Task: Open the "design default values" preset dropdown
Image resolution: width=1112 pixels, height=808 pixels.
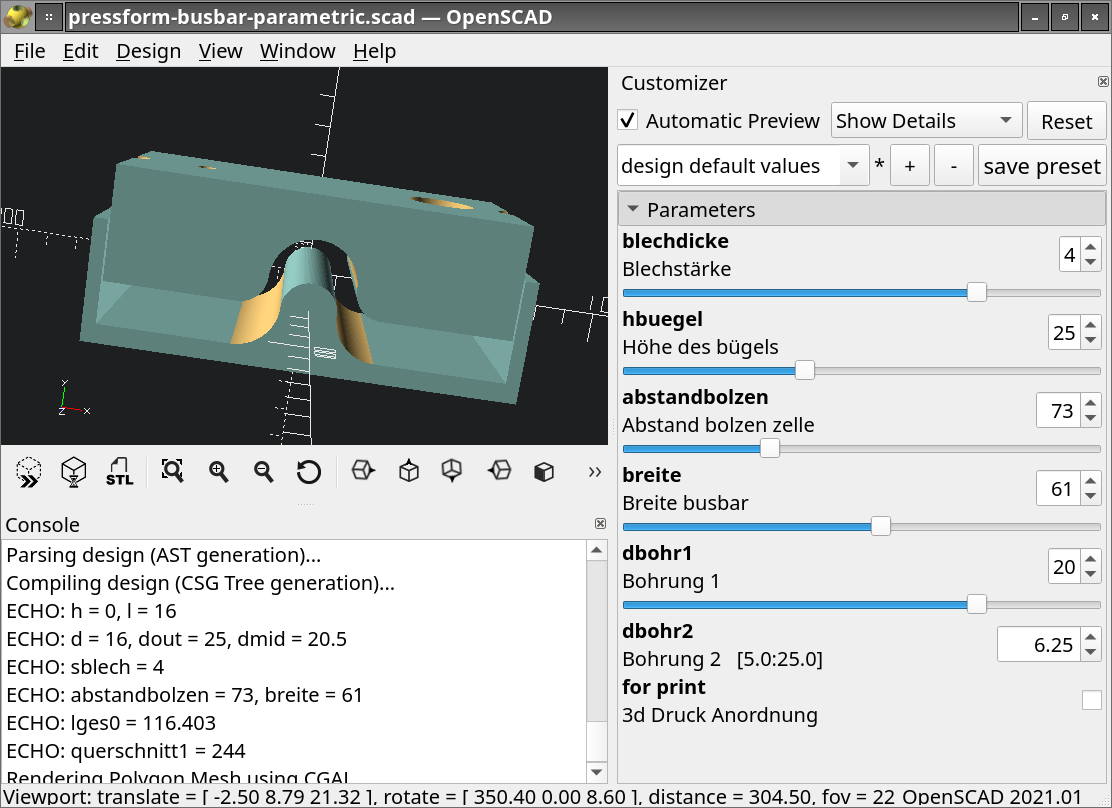Action: click(742, 166)
